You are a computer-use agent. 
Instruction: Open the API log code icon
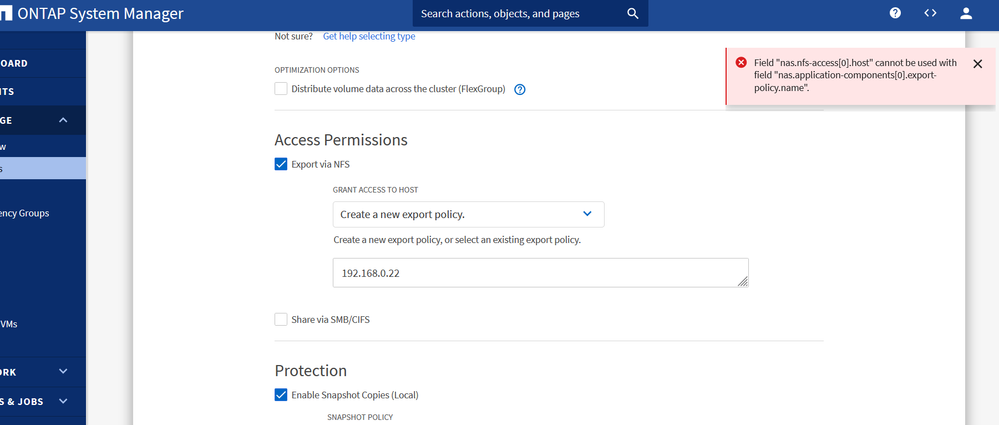[x=930, y=13]
